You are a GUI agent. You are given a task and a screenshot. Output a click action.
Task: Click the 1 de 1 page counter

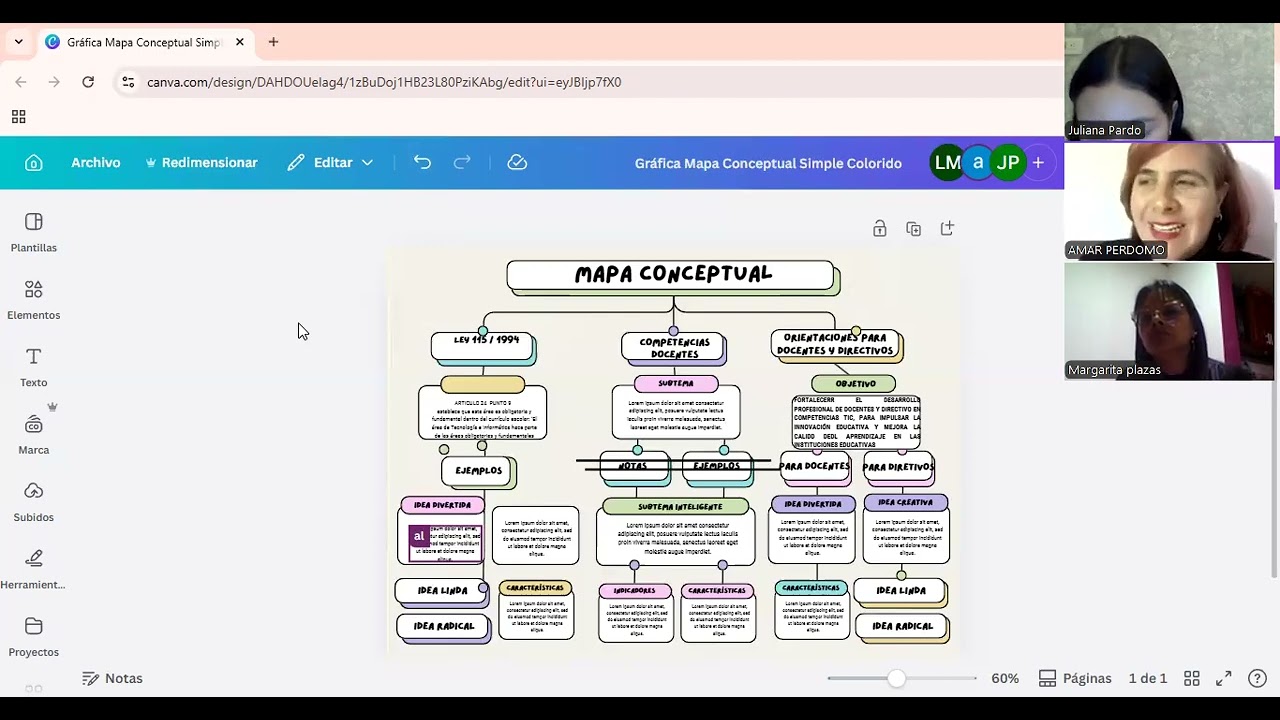click(1148, 678)
